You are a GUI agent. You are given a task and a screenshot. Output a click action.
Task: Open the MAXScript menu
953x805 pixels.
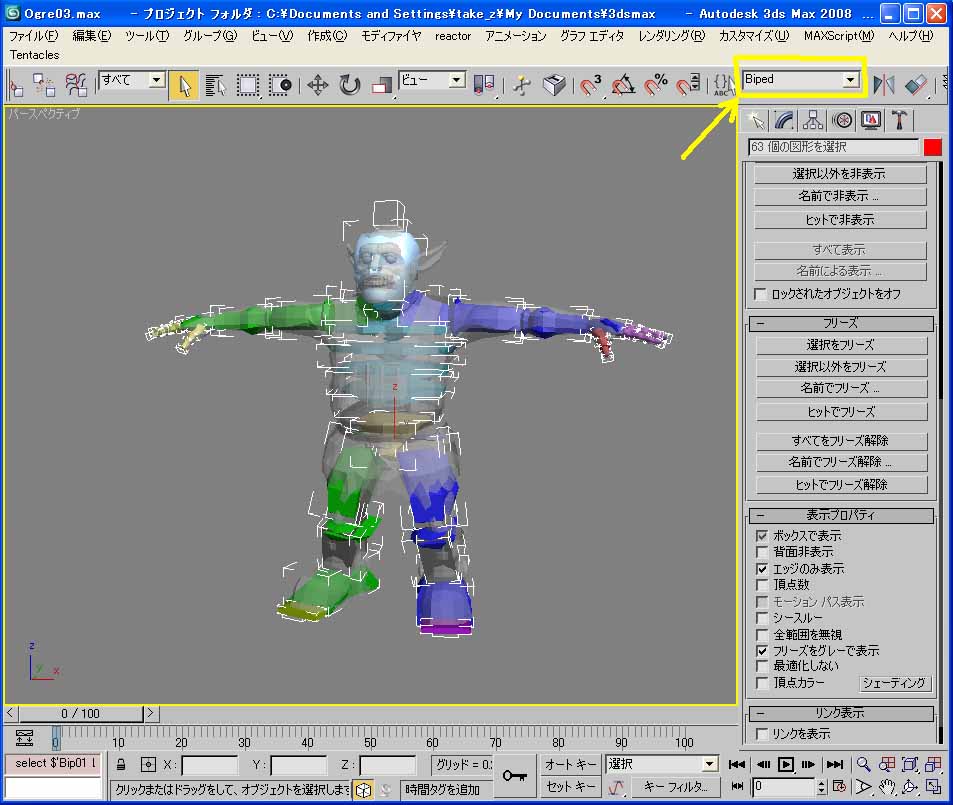pos(838,35)
